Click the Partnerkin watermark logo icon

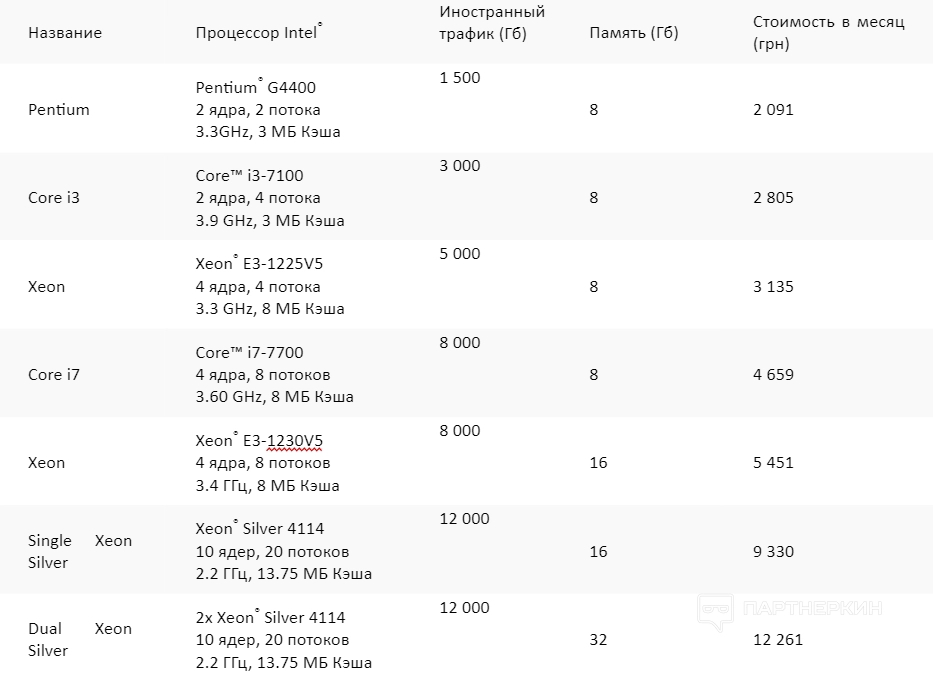pyautogui.click(x=714, y=608)
